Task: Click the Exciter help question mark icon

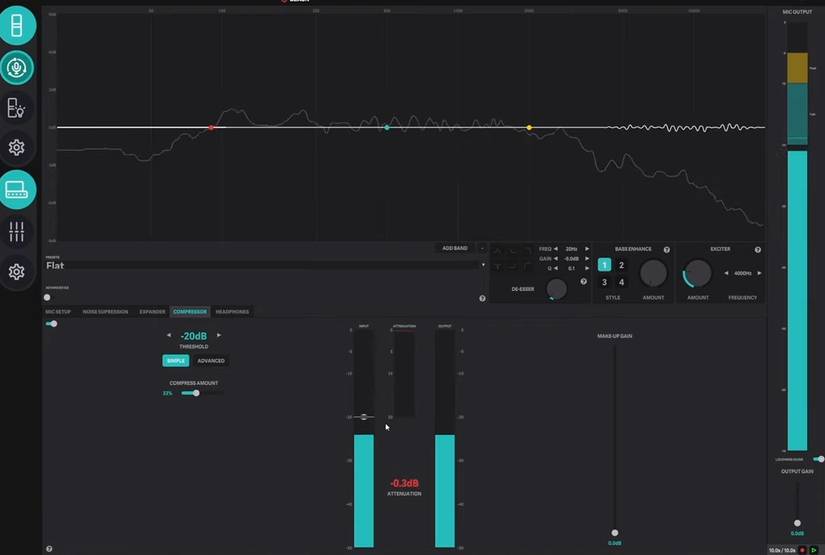Action: click(757, 249)
